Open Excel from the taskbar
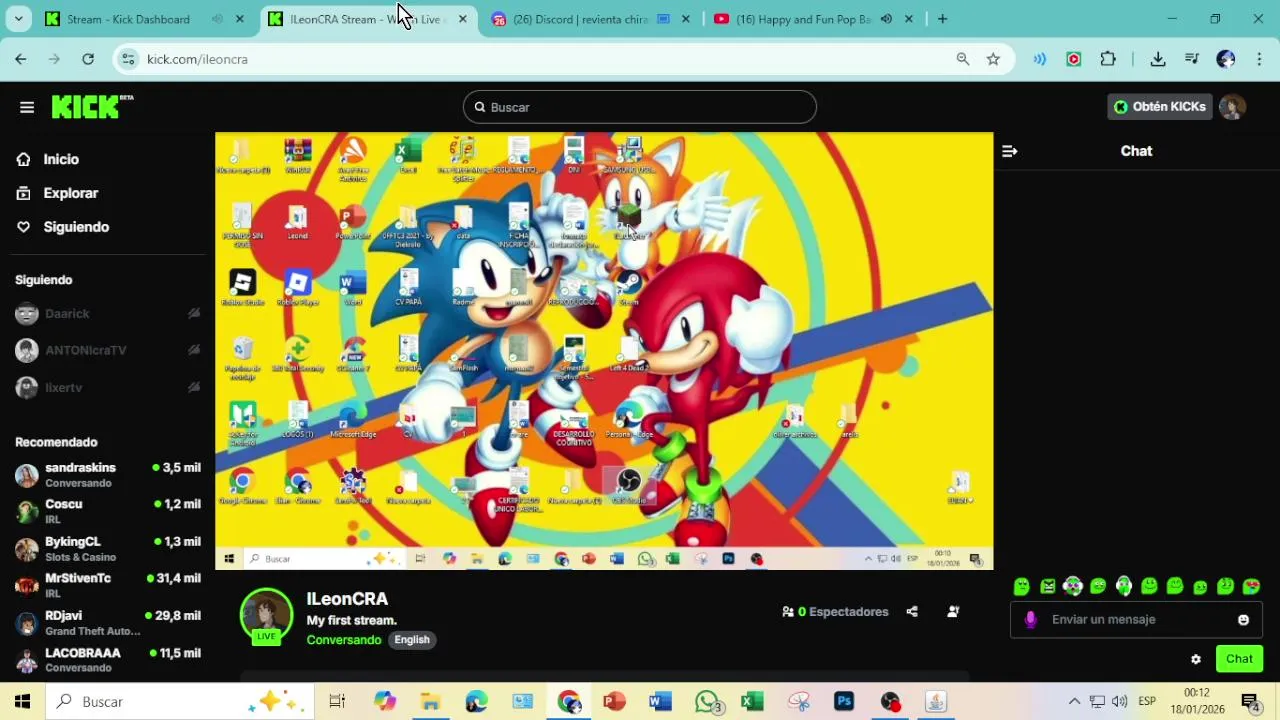 (x=752, y=702)
